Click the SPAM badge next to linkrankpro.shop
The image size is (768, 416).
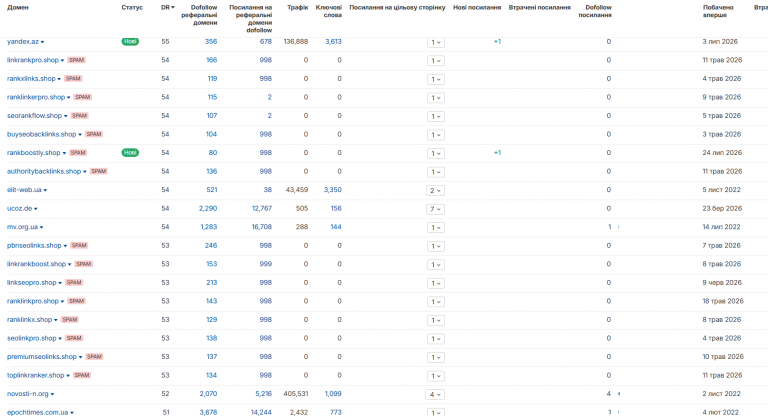pyautogui.click(x=76, y=60)
